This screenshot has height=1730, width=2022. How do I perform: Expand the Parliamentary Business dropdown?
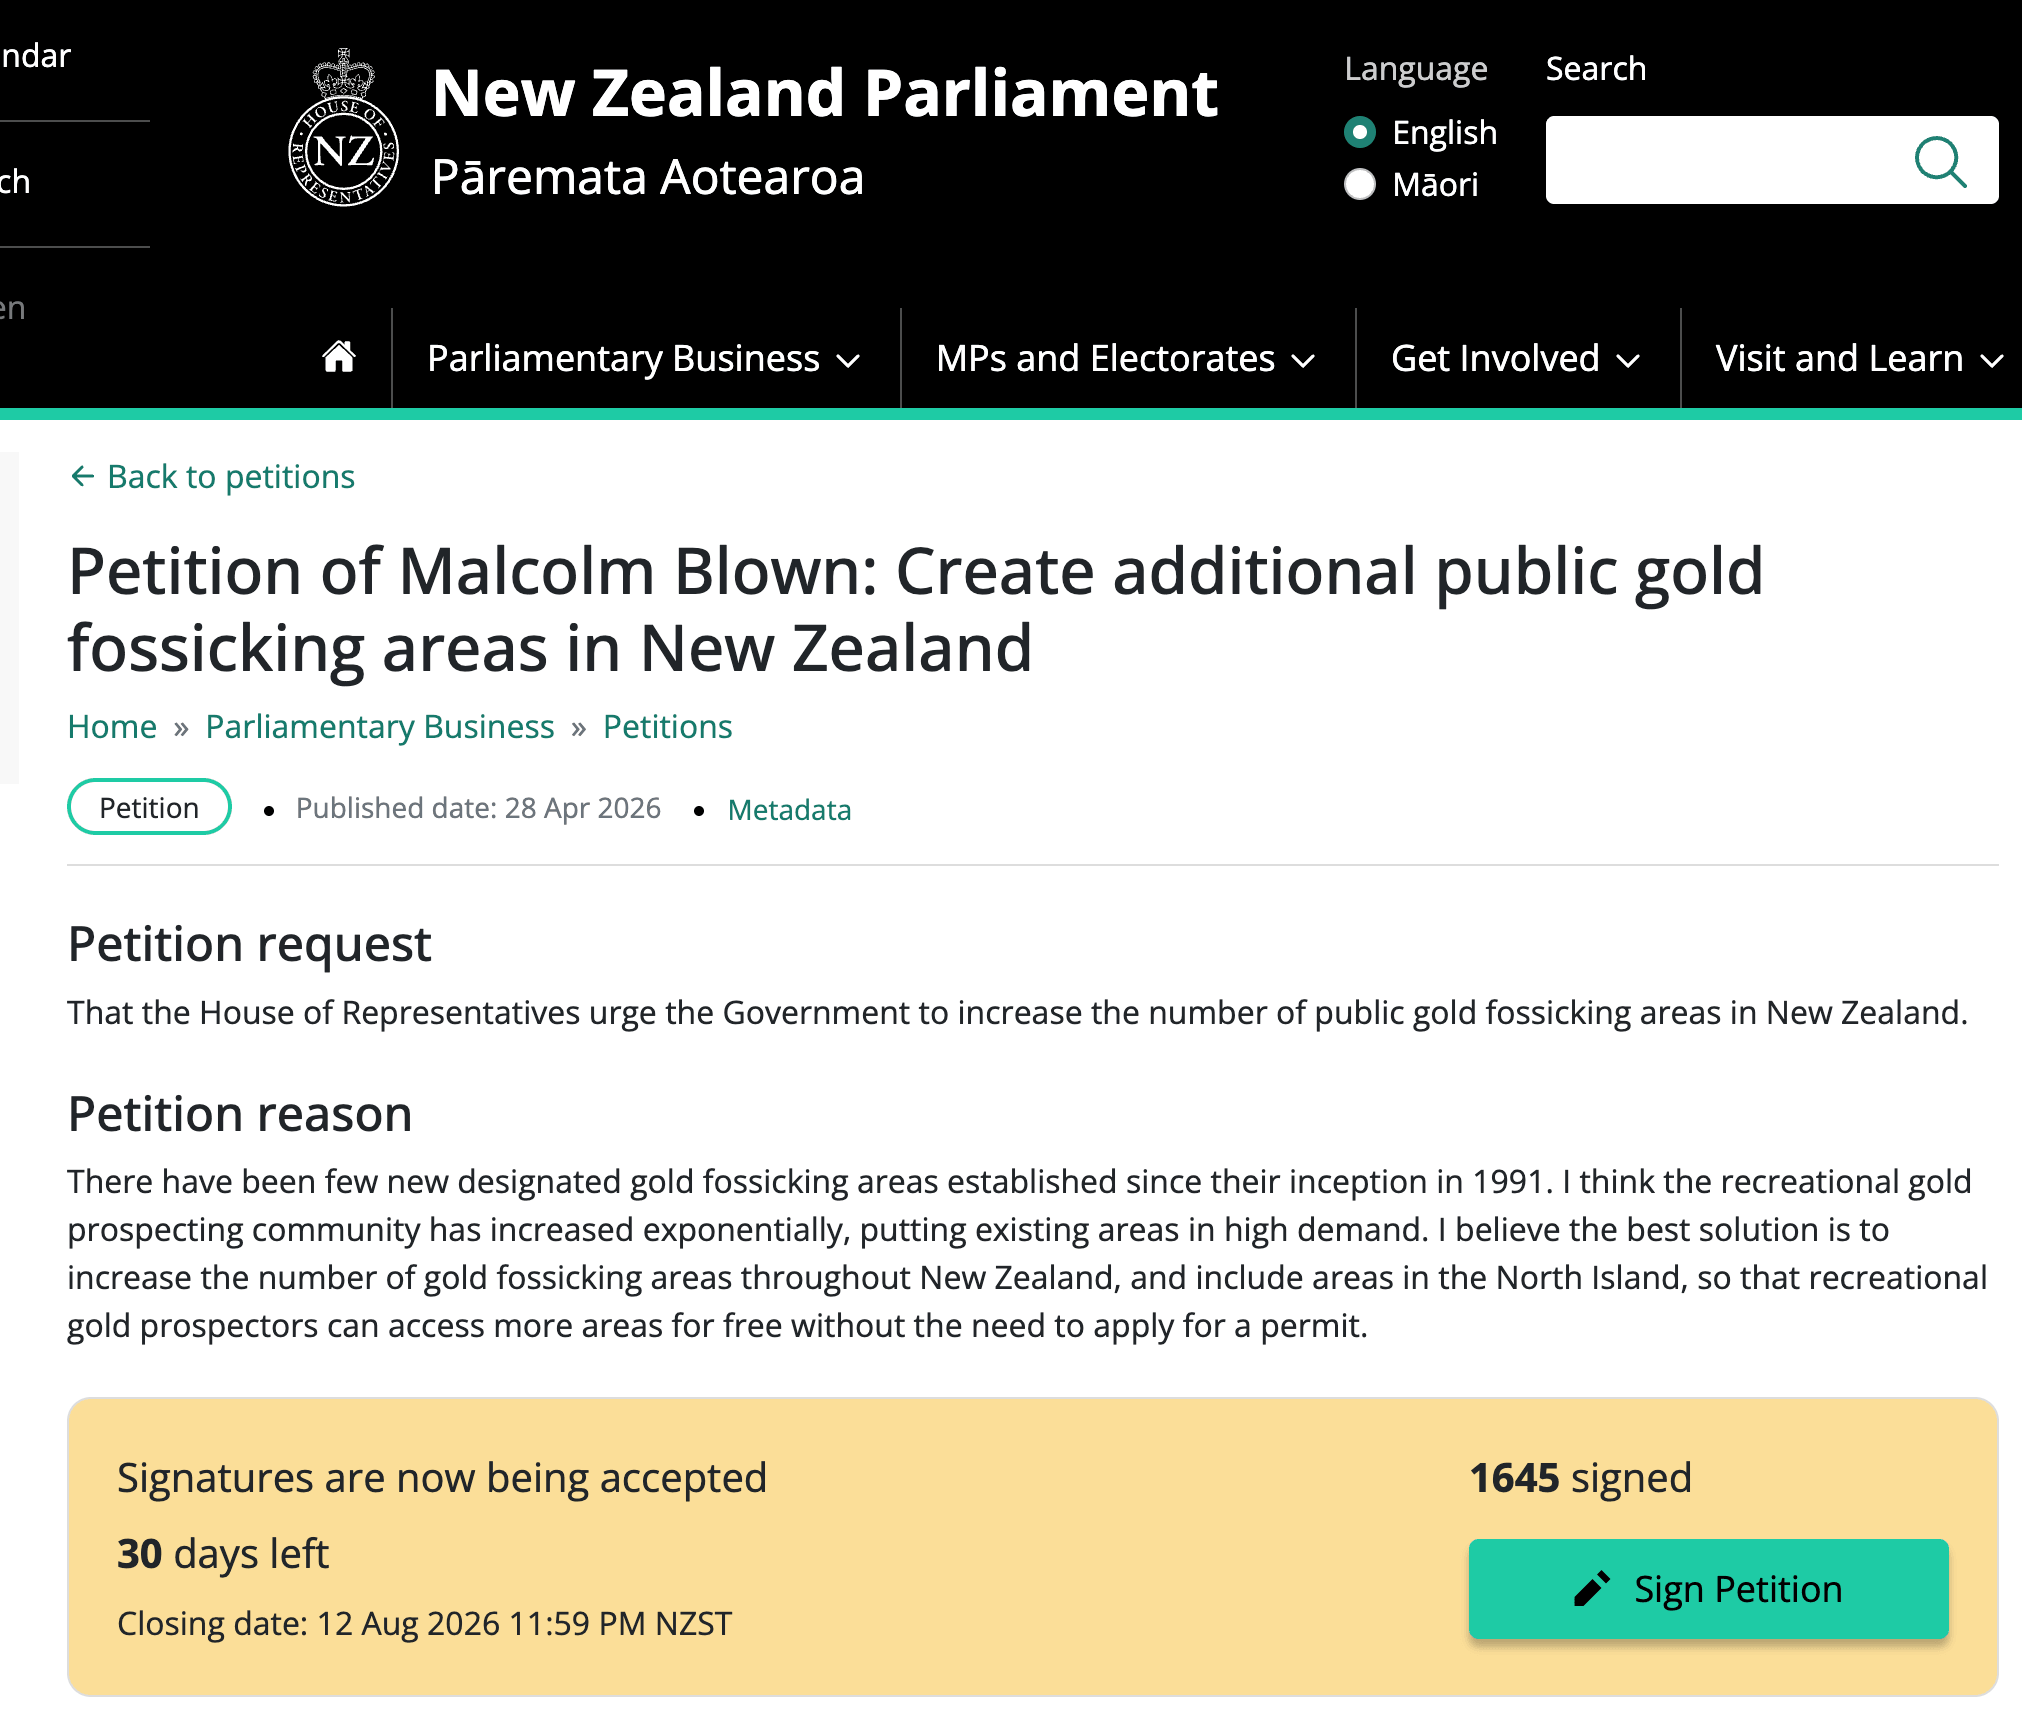[644, 358]
